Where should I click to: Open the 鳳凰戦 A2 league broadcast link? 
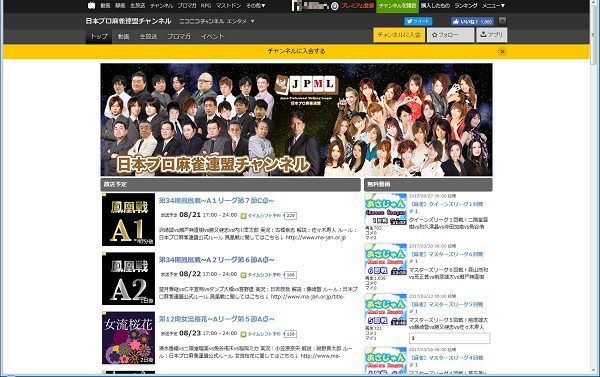coord(217,260)
